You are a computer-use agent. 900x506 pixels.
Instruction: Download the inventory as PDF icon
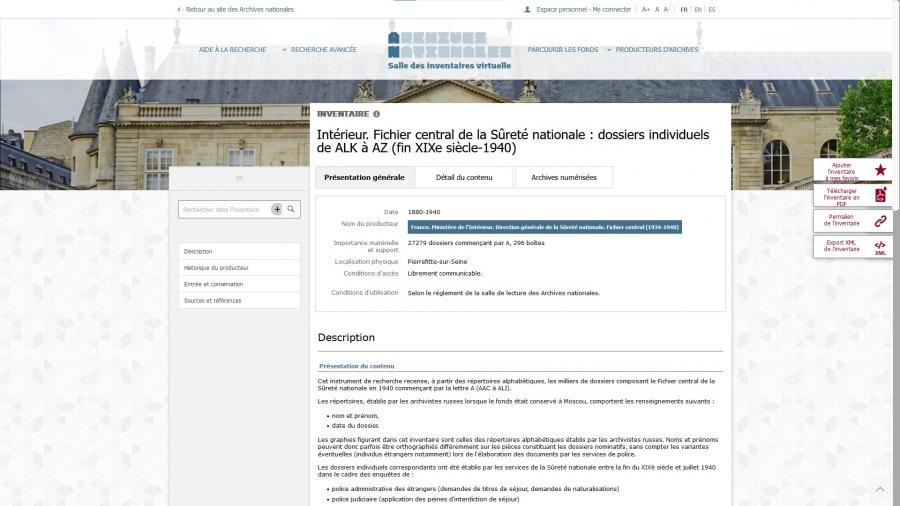coord(880,195)
